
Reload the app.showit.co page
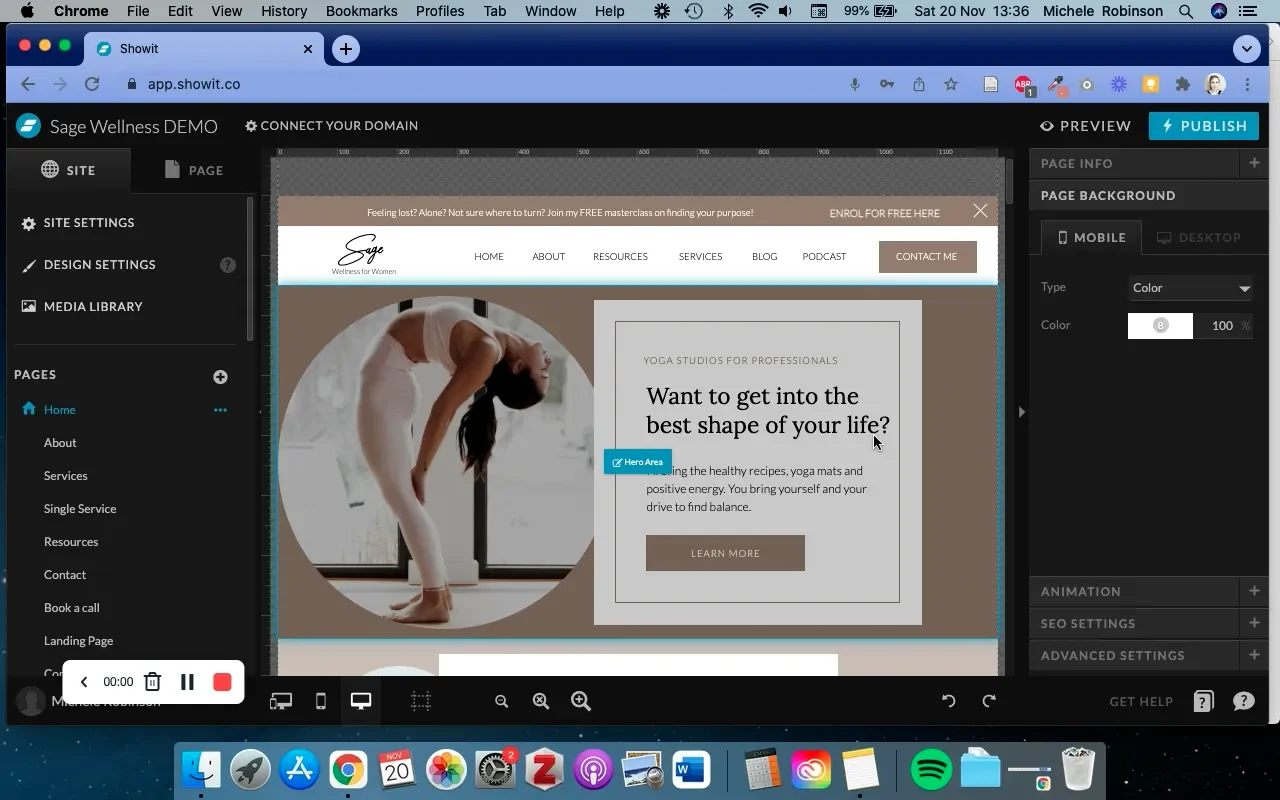click(92, 85)
